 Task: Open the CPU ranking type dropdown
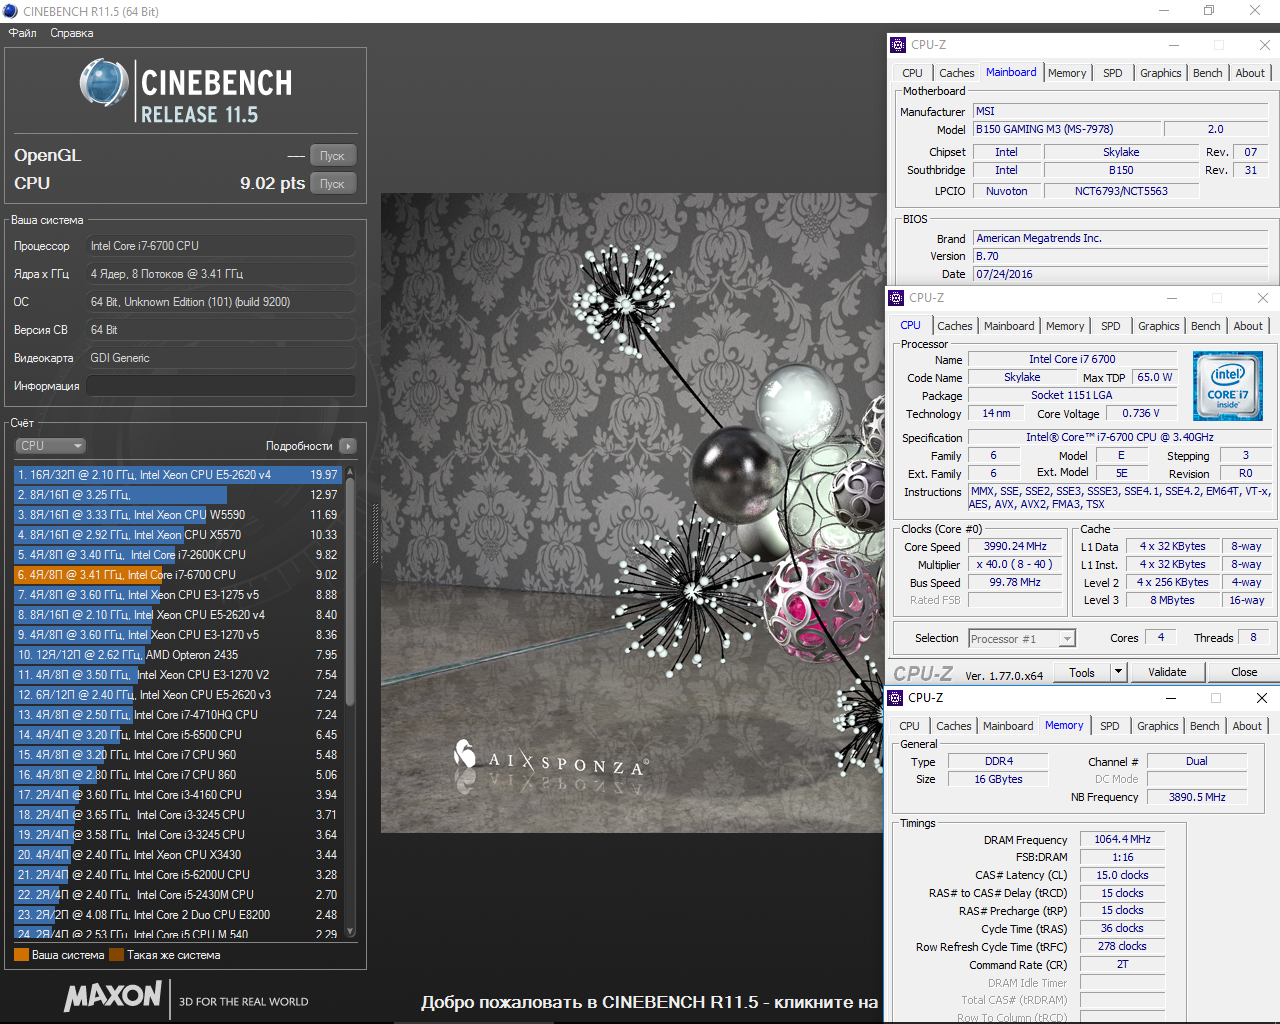tap(50, 446)
